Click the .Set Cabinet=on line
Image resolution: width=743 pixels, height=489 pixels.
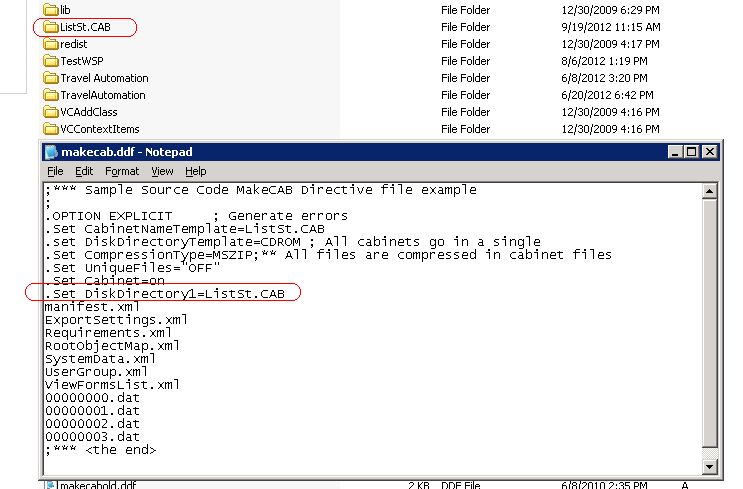pos(105,281)
